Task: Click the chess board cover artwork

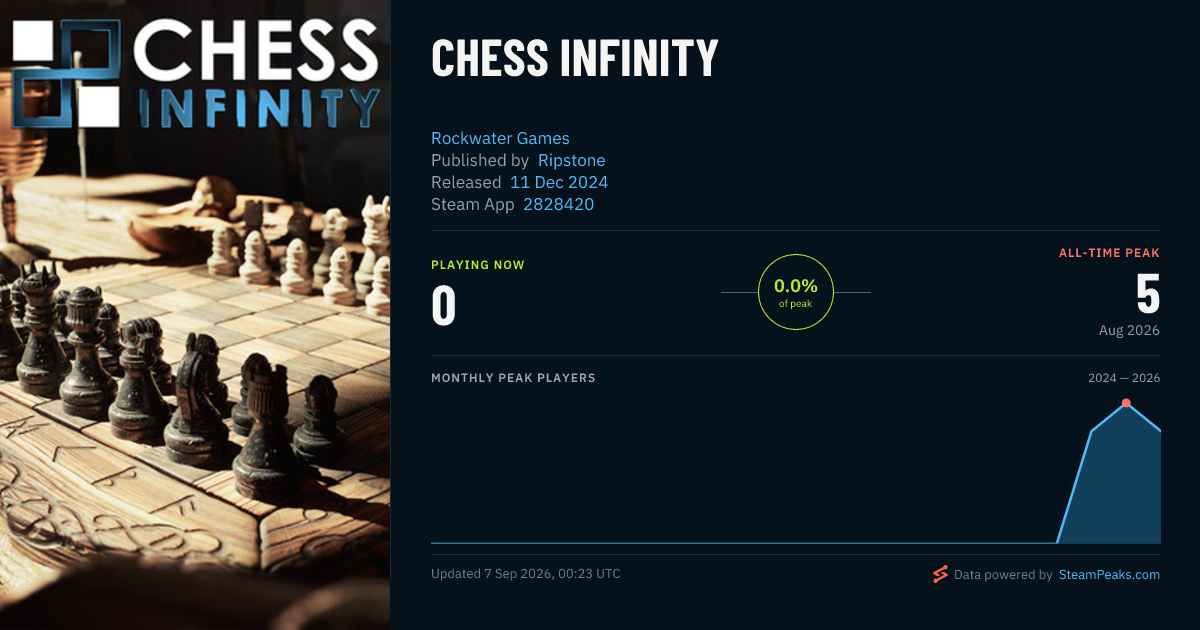Action: tap(195, 380)
